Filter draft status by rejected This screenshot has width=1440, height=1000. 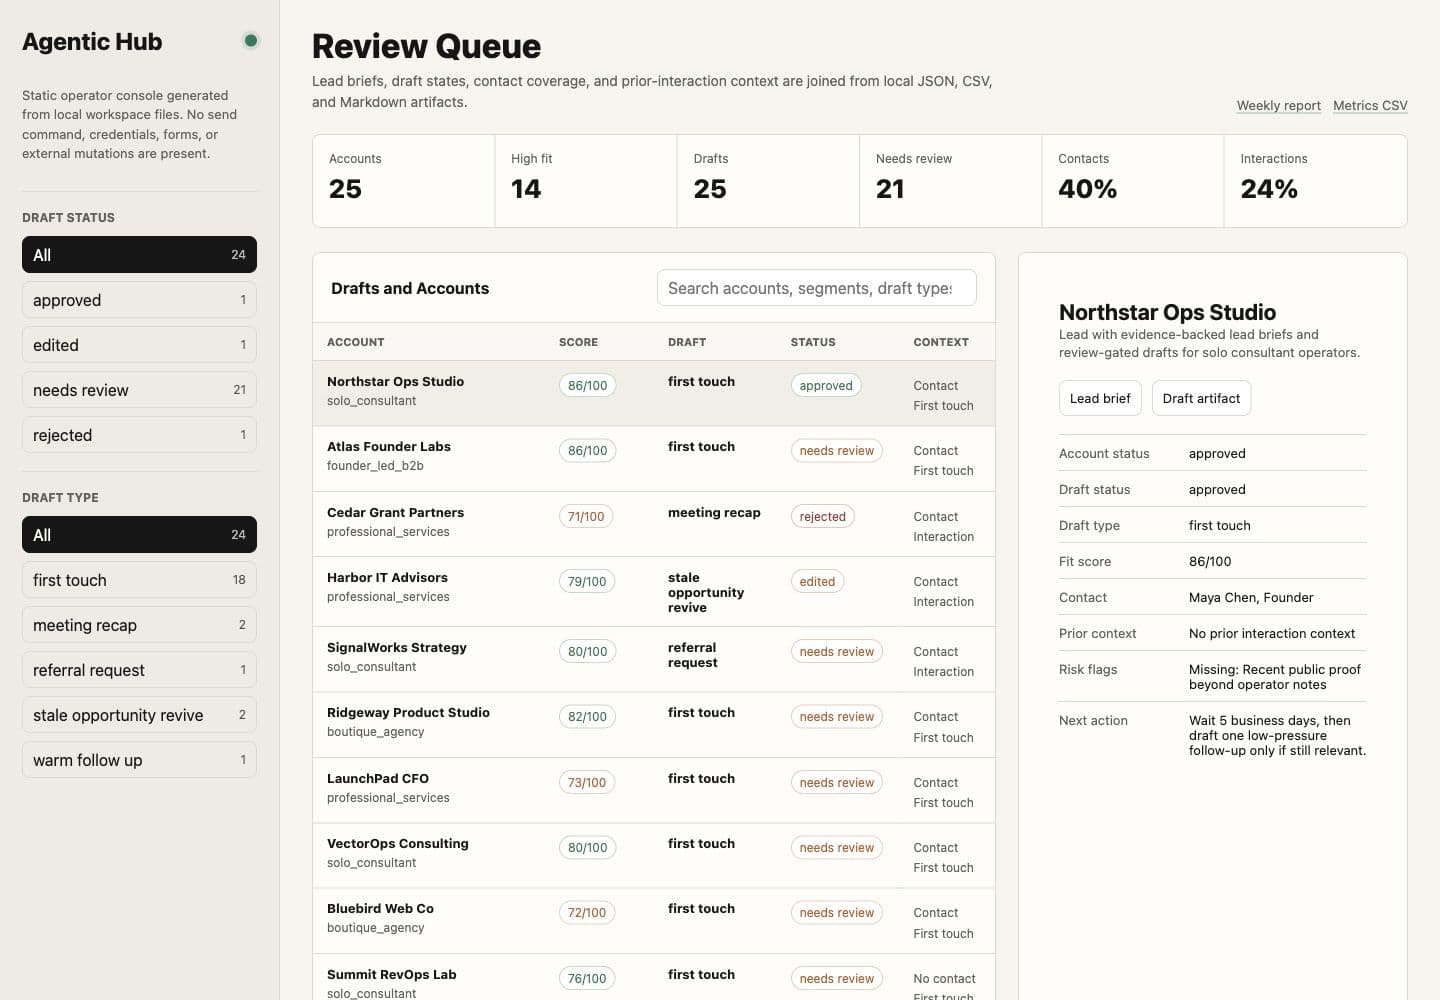(139, 435)
